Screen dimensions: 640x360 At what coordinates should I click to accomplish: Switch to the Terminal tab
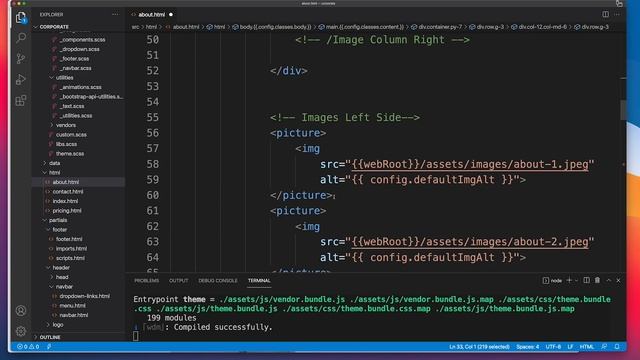259,280
